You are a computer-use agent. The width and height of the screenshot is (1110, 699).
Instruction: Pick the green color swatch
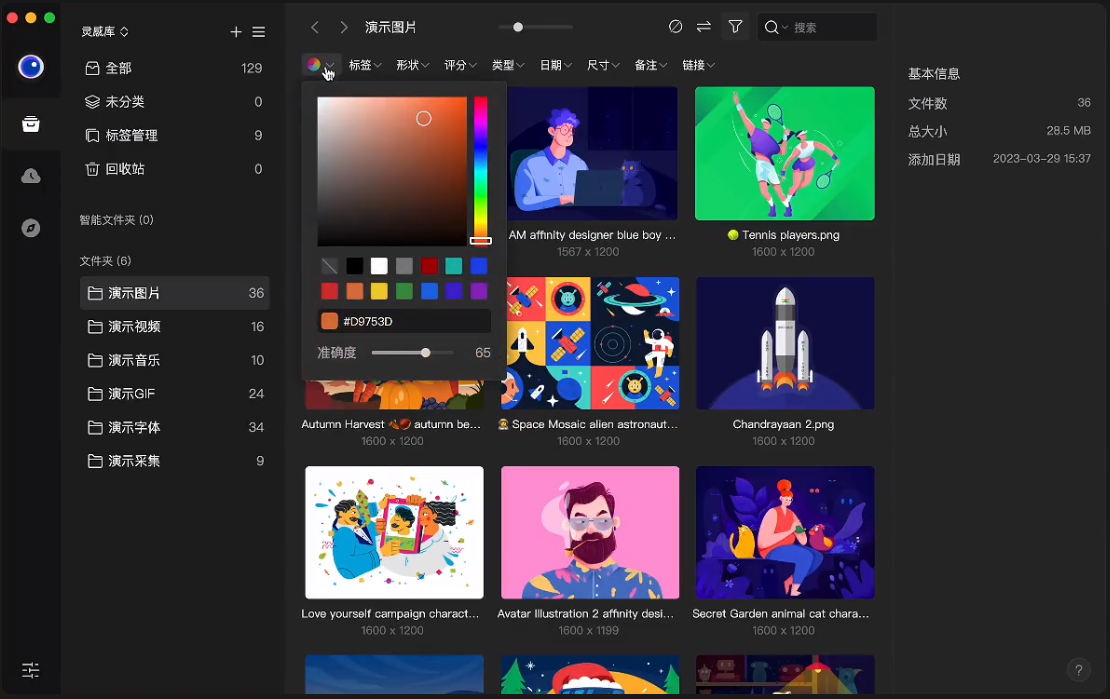[404, 291]
